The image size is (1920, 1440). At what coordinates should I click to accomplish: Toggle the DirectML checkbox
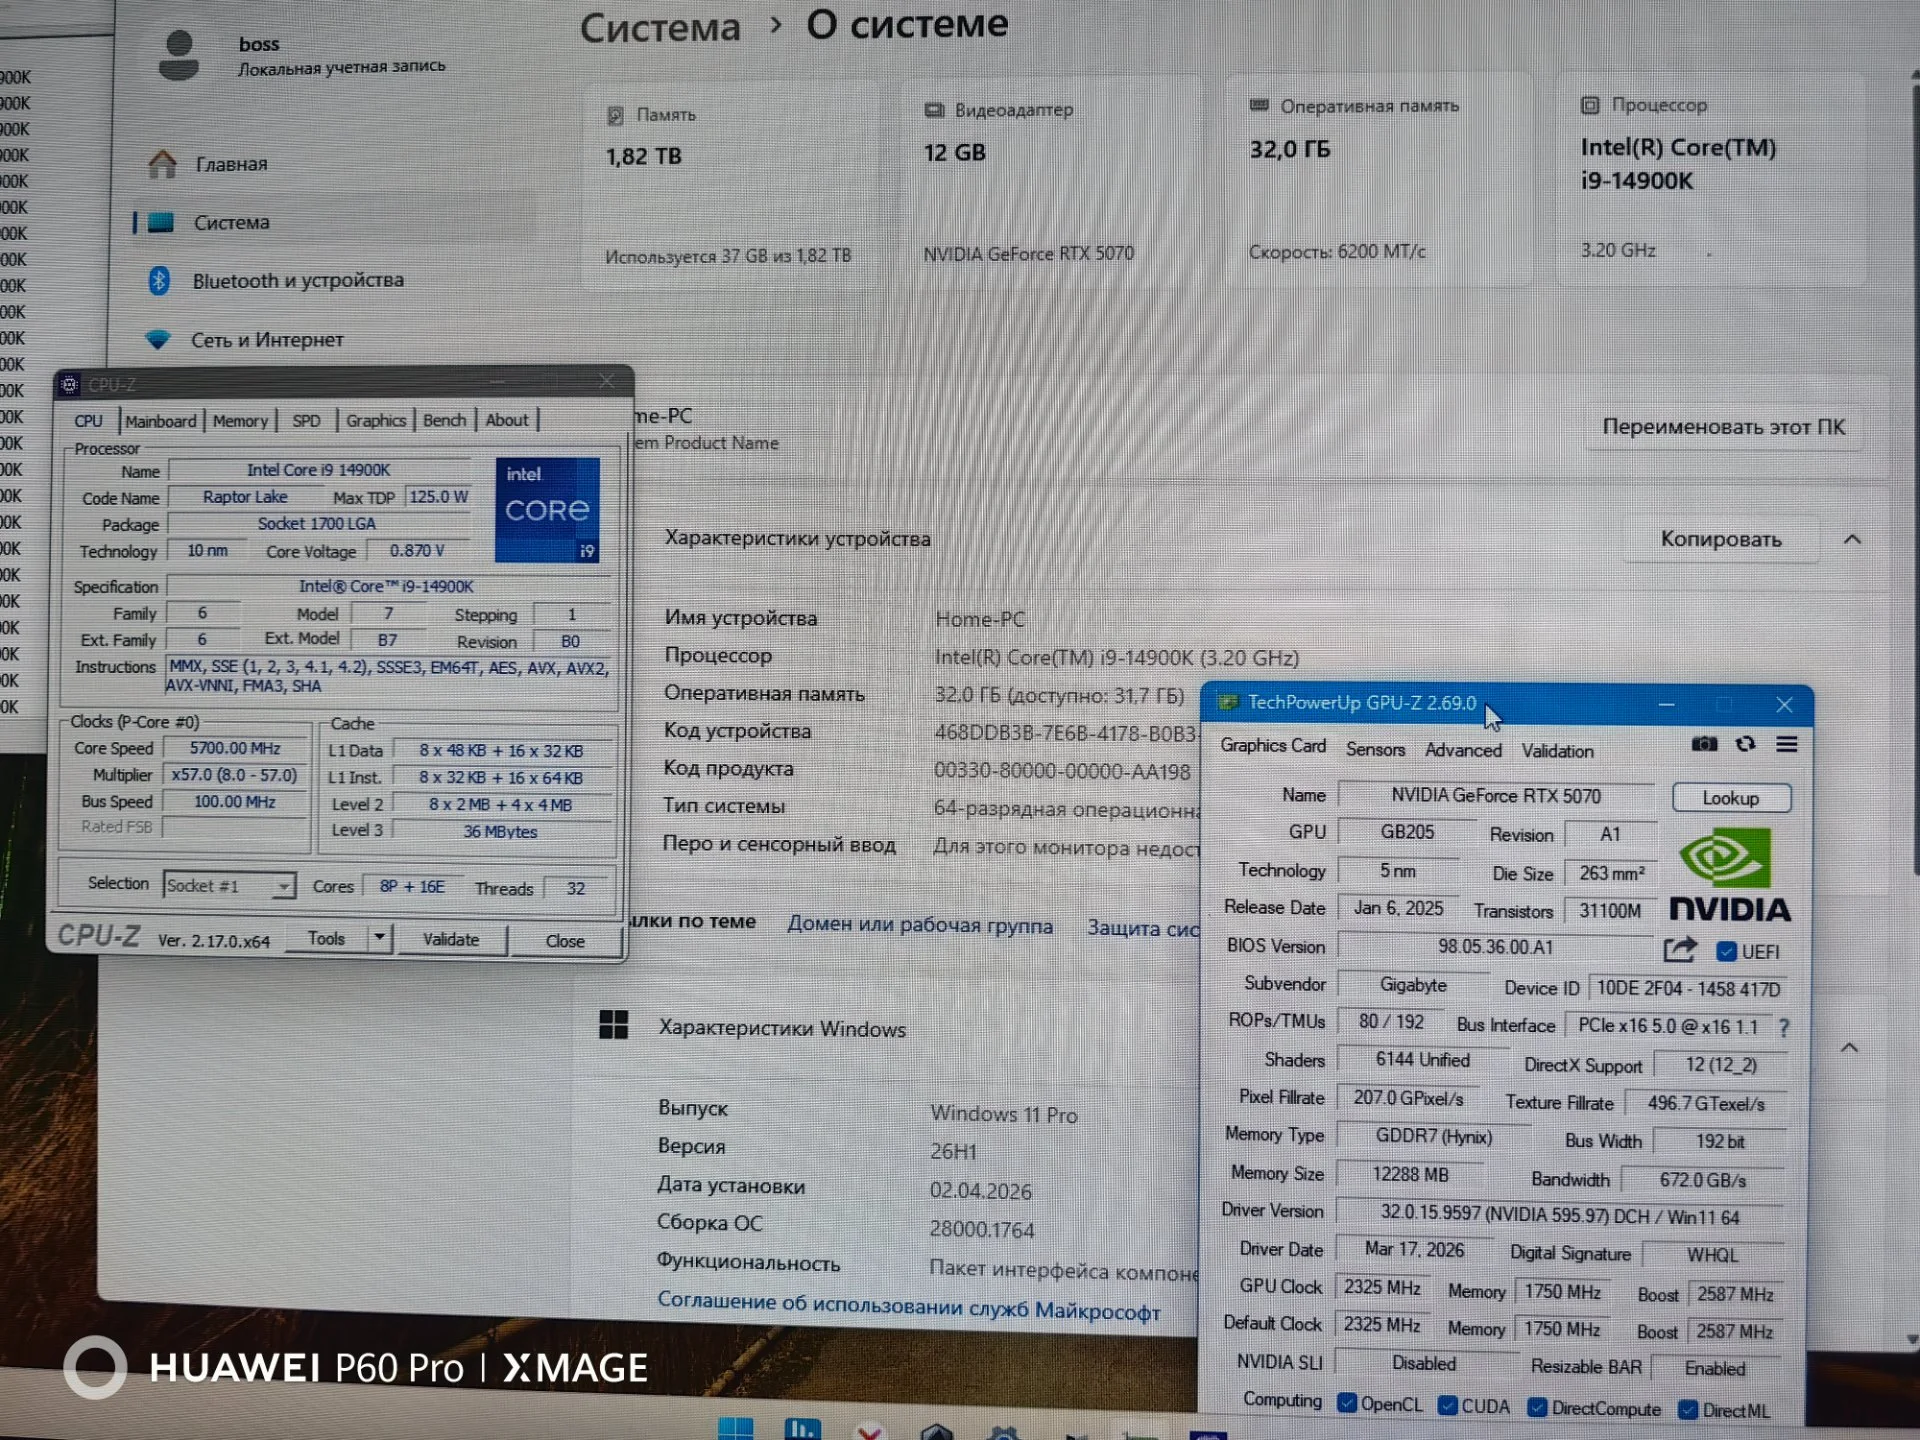click(1688, 1410)
